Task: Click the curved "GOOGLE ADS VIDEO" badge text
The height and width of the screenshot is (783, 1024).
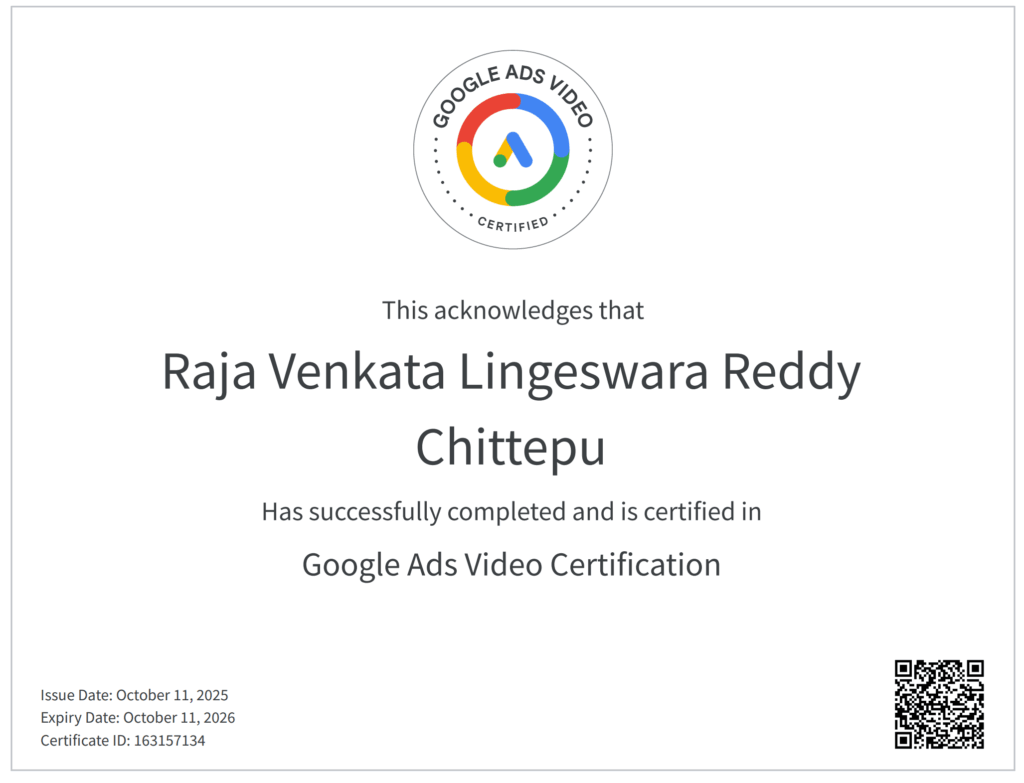Action: point(512,85)
